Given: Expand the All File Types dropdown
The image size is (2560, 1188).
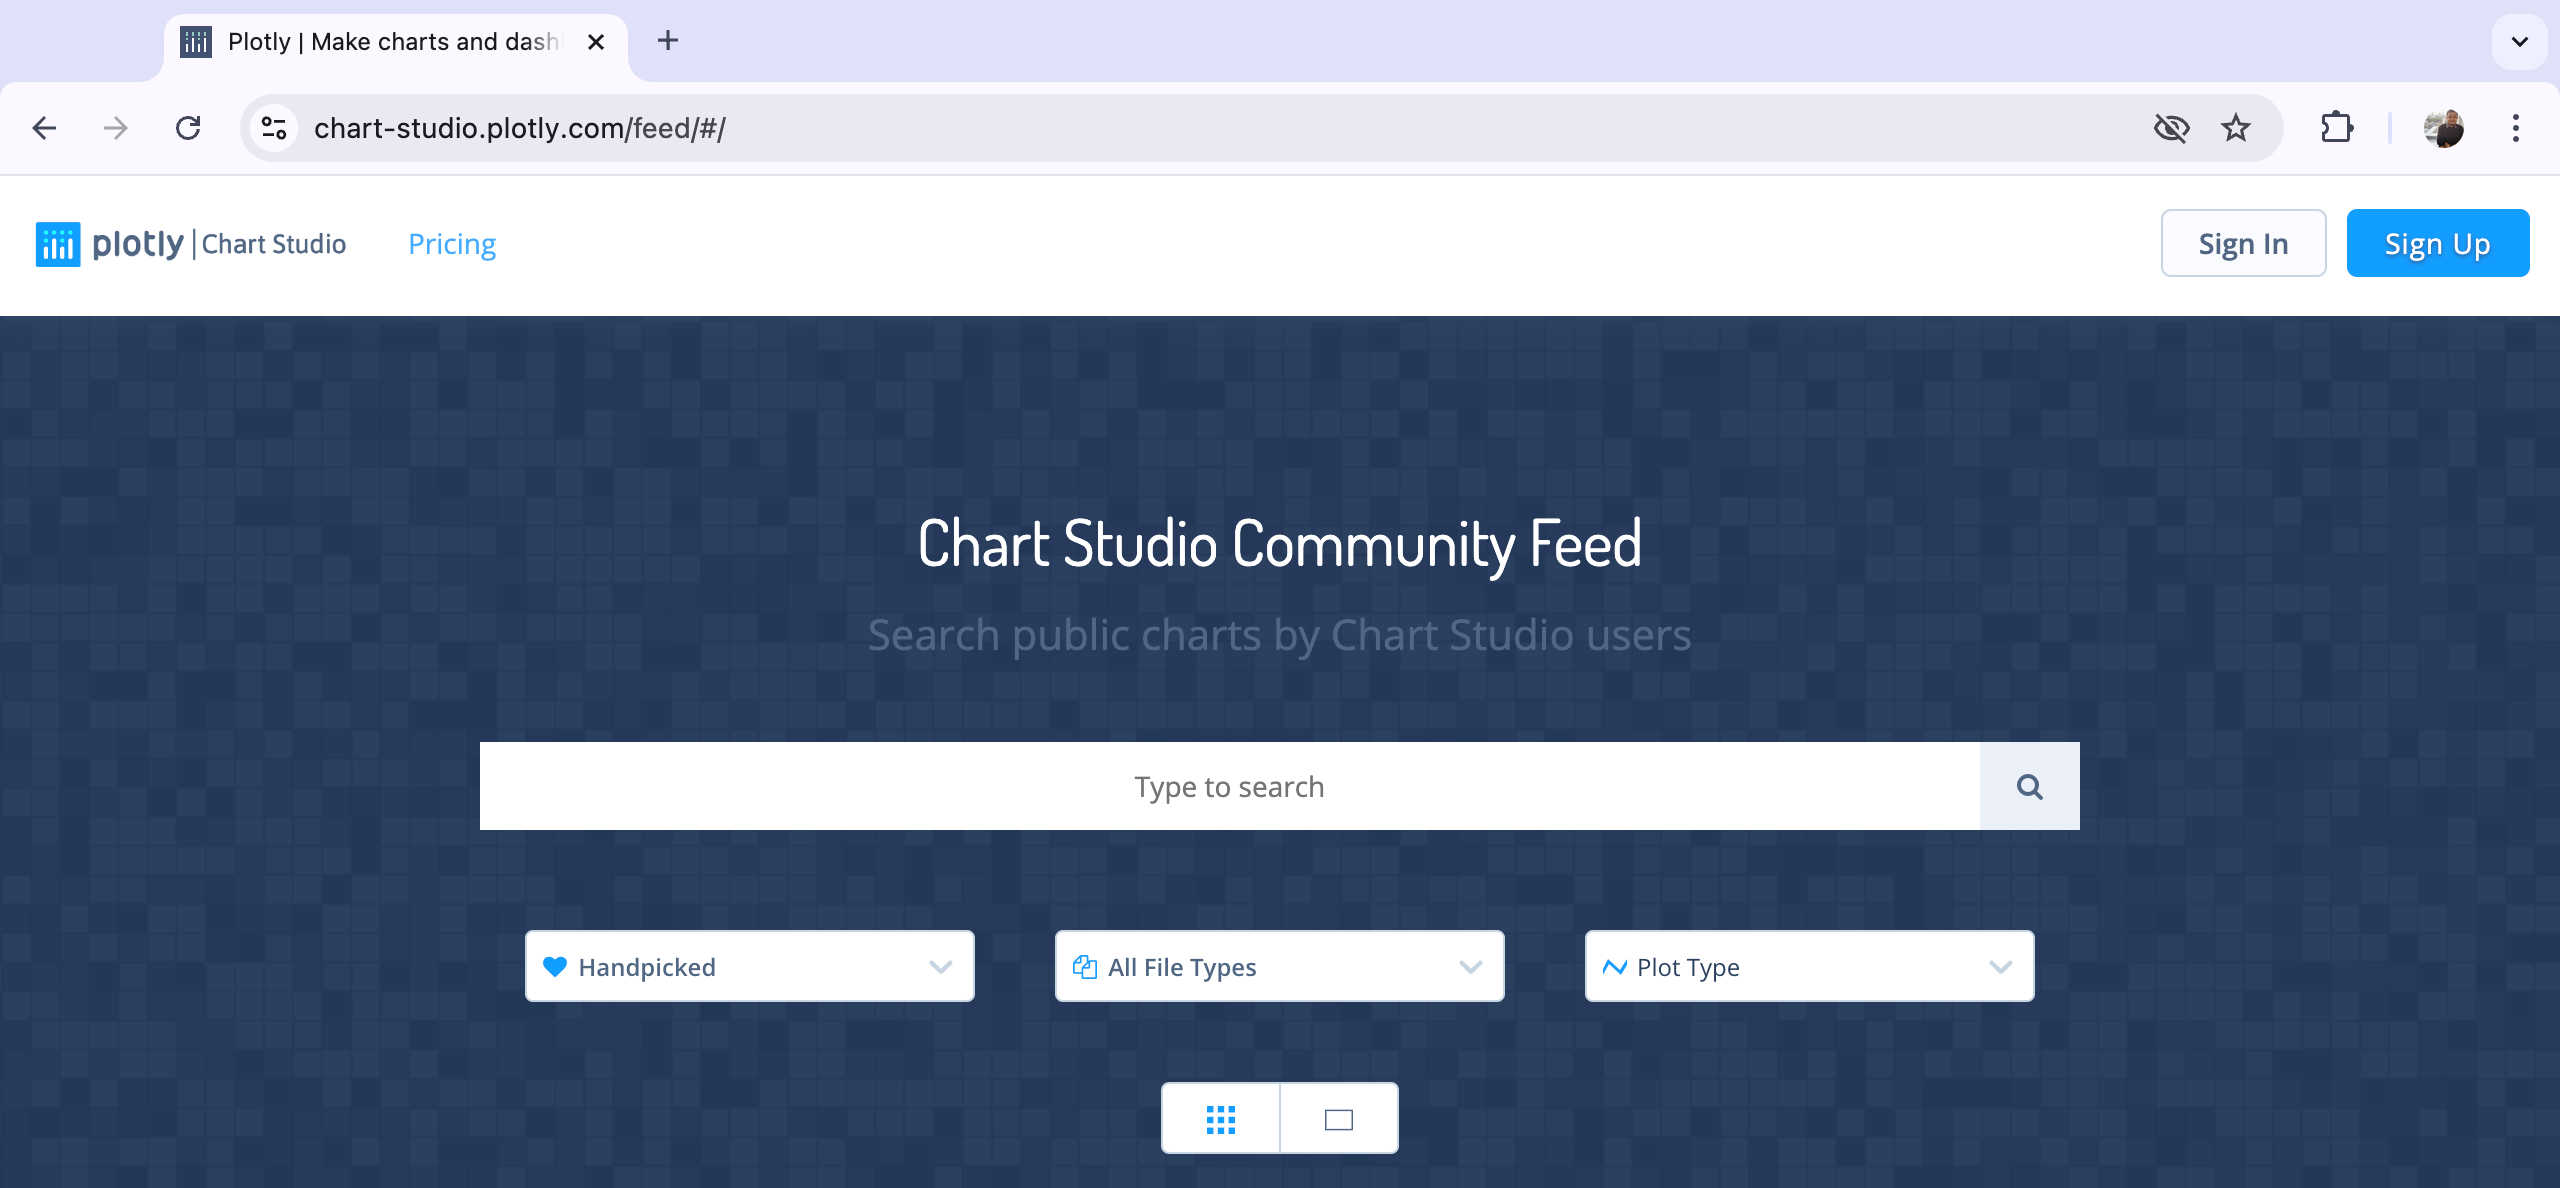Looking at the screenshot, I should pyautogui.click(x=1279, y=967).
